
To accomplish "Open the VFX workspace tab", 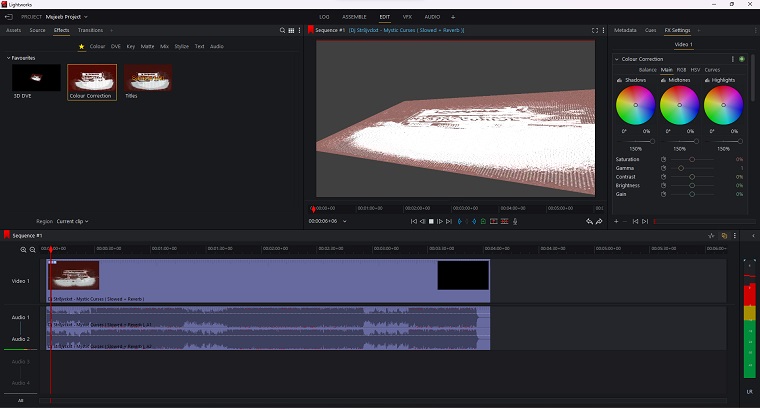I will coord(407,17).
